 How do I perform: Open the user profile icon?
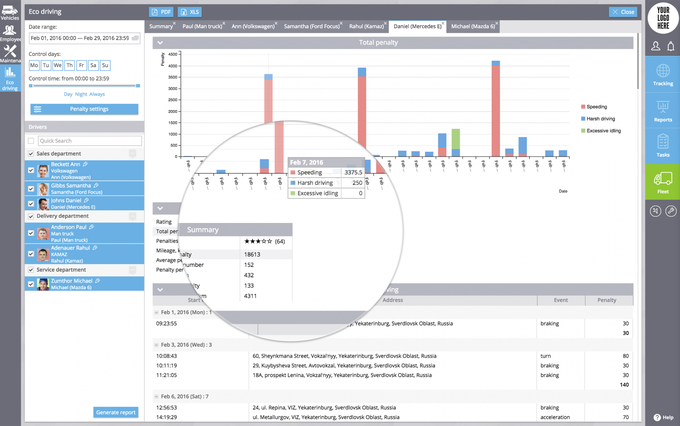(655, 46)
